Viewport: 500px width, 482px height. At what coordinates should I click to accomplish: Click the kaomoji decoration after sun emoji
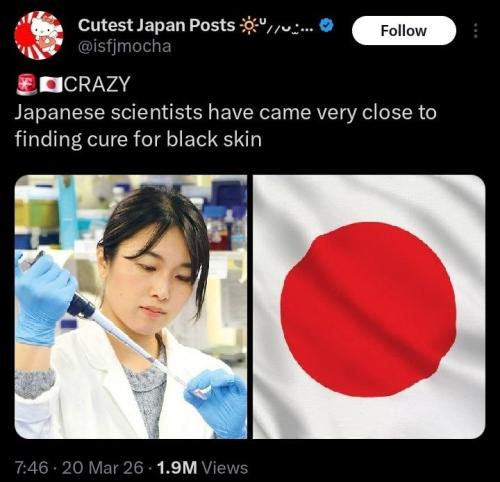pyautogui.click(x=286, y=27)
